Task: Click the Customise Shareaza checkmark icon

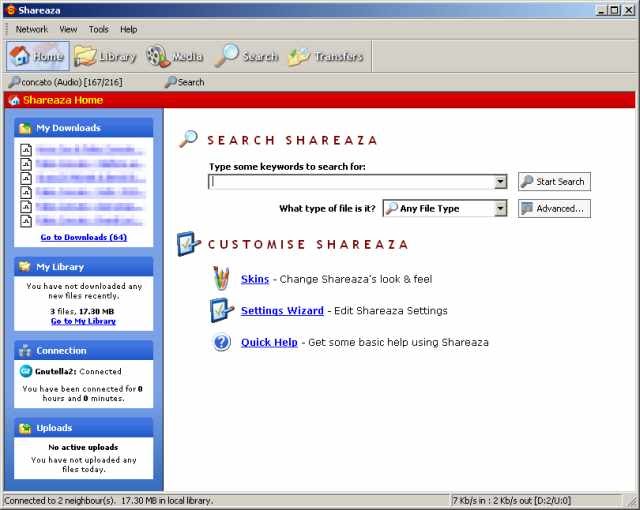Action: (x=189, y=244)
